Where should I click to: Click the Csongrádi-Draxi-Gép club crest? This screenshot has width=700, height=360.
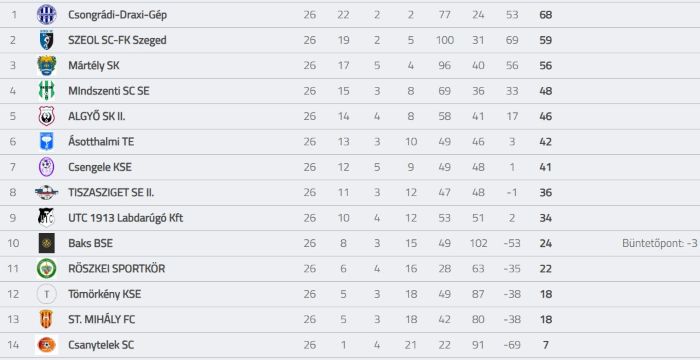(46, 15)
